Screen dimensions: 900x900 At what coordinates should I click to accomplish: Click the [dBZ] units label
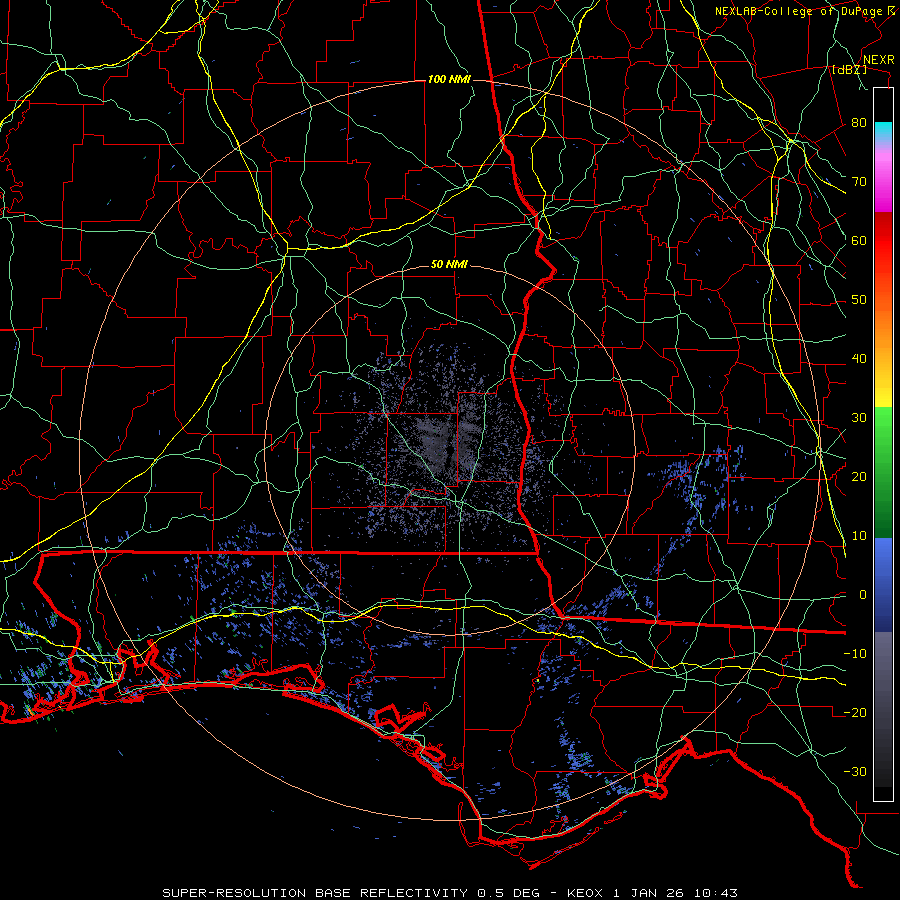849,70
